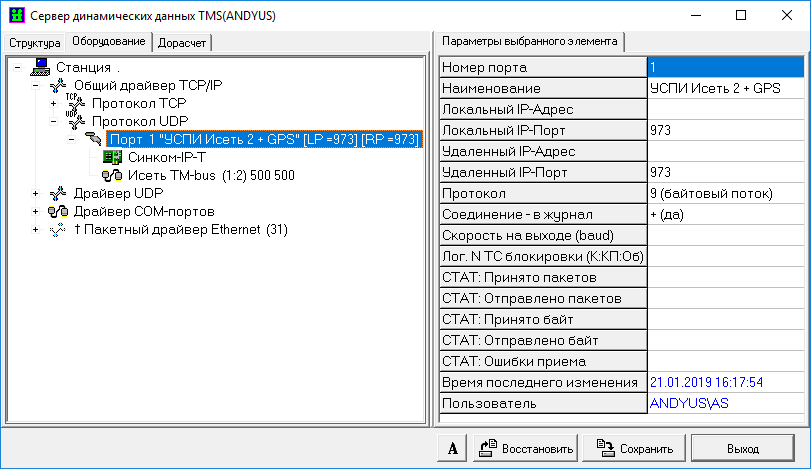Click the TCP/IP common driver icon

coord(59,85)
